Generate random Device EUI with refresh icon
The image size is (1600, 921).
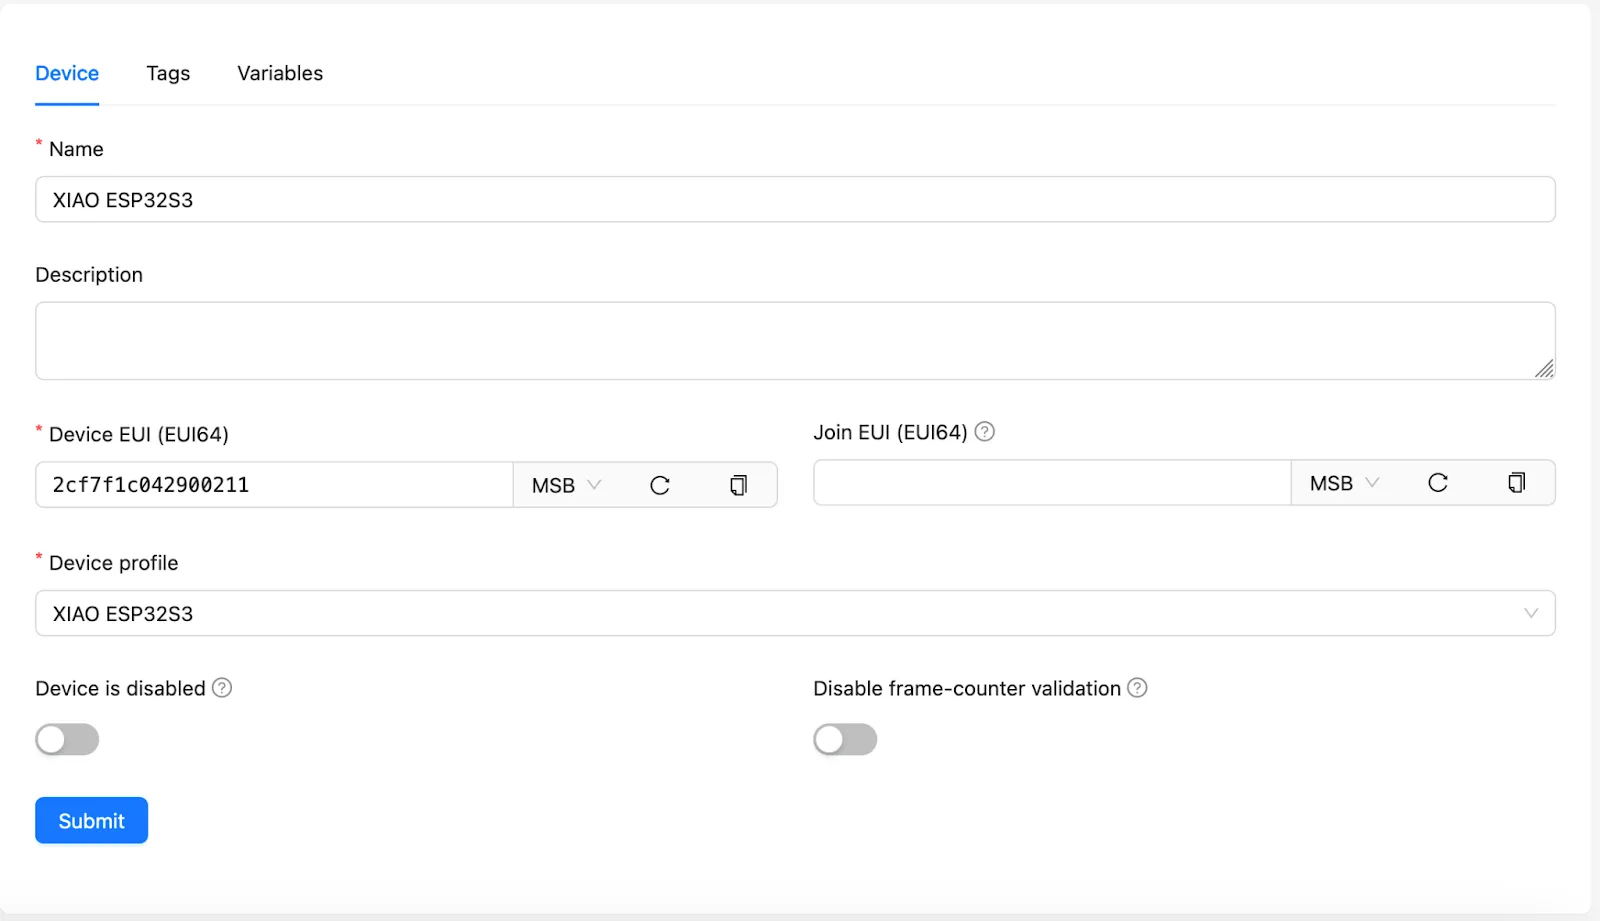tap(660, 485)
